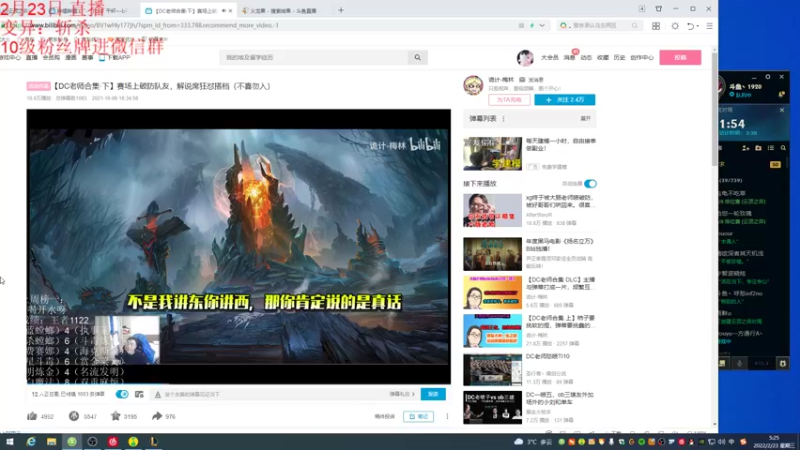The width and height of the screenshot is (800, 450).
Task: Open 大会员 in Bilibili header
Action: tap(549, 58)
